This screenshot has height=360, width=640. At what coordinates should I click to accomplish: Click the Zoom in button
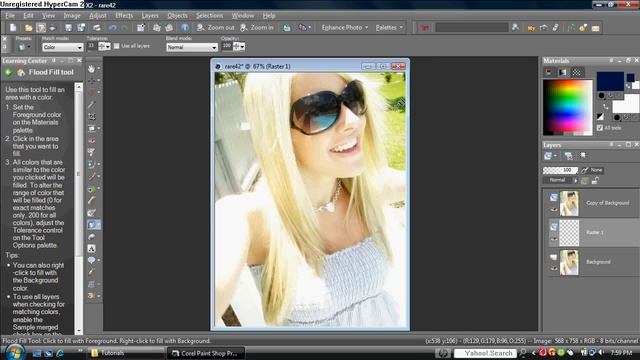(256, 28)
